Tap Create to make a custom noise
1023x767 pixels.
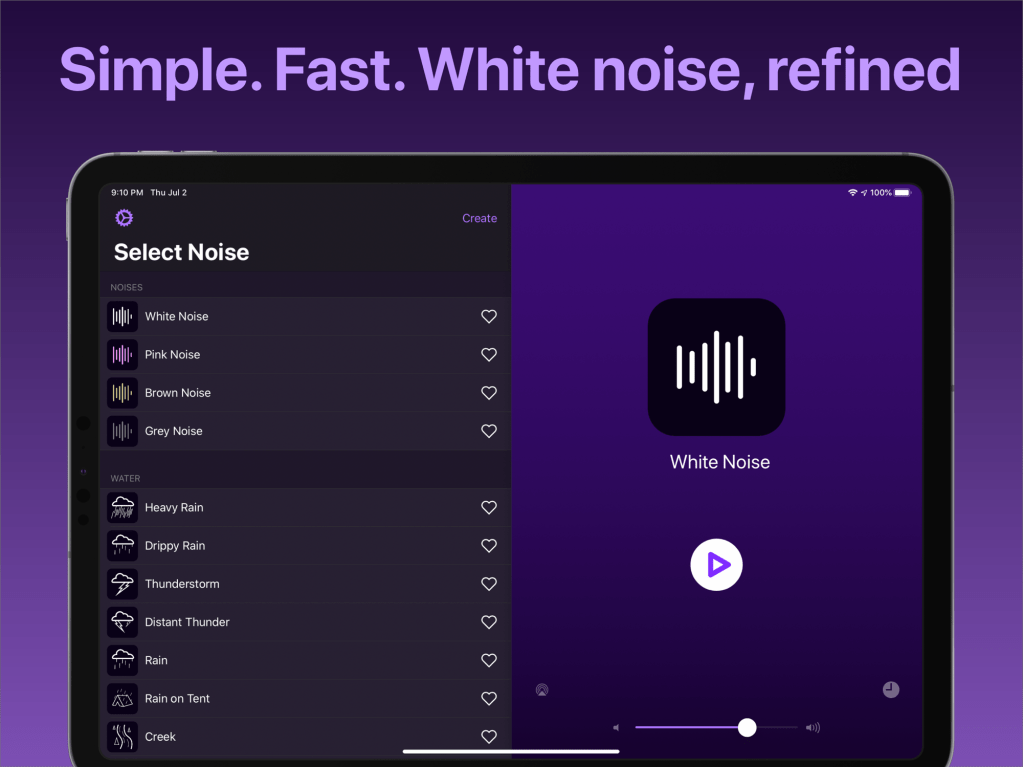pos(479,217)
